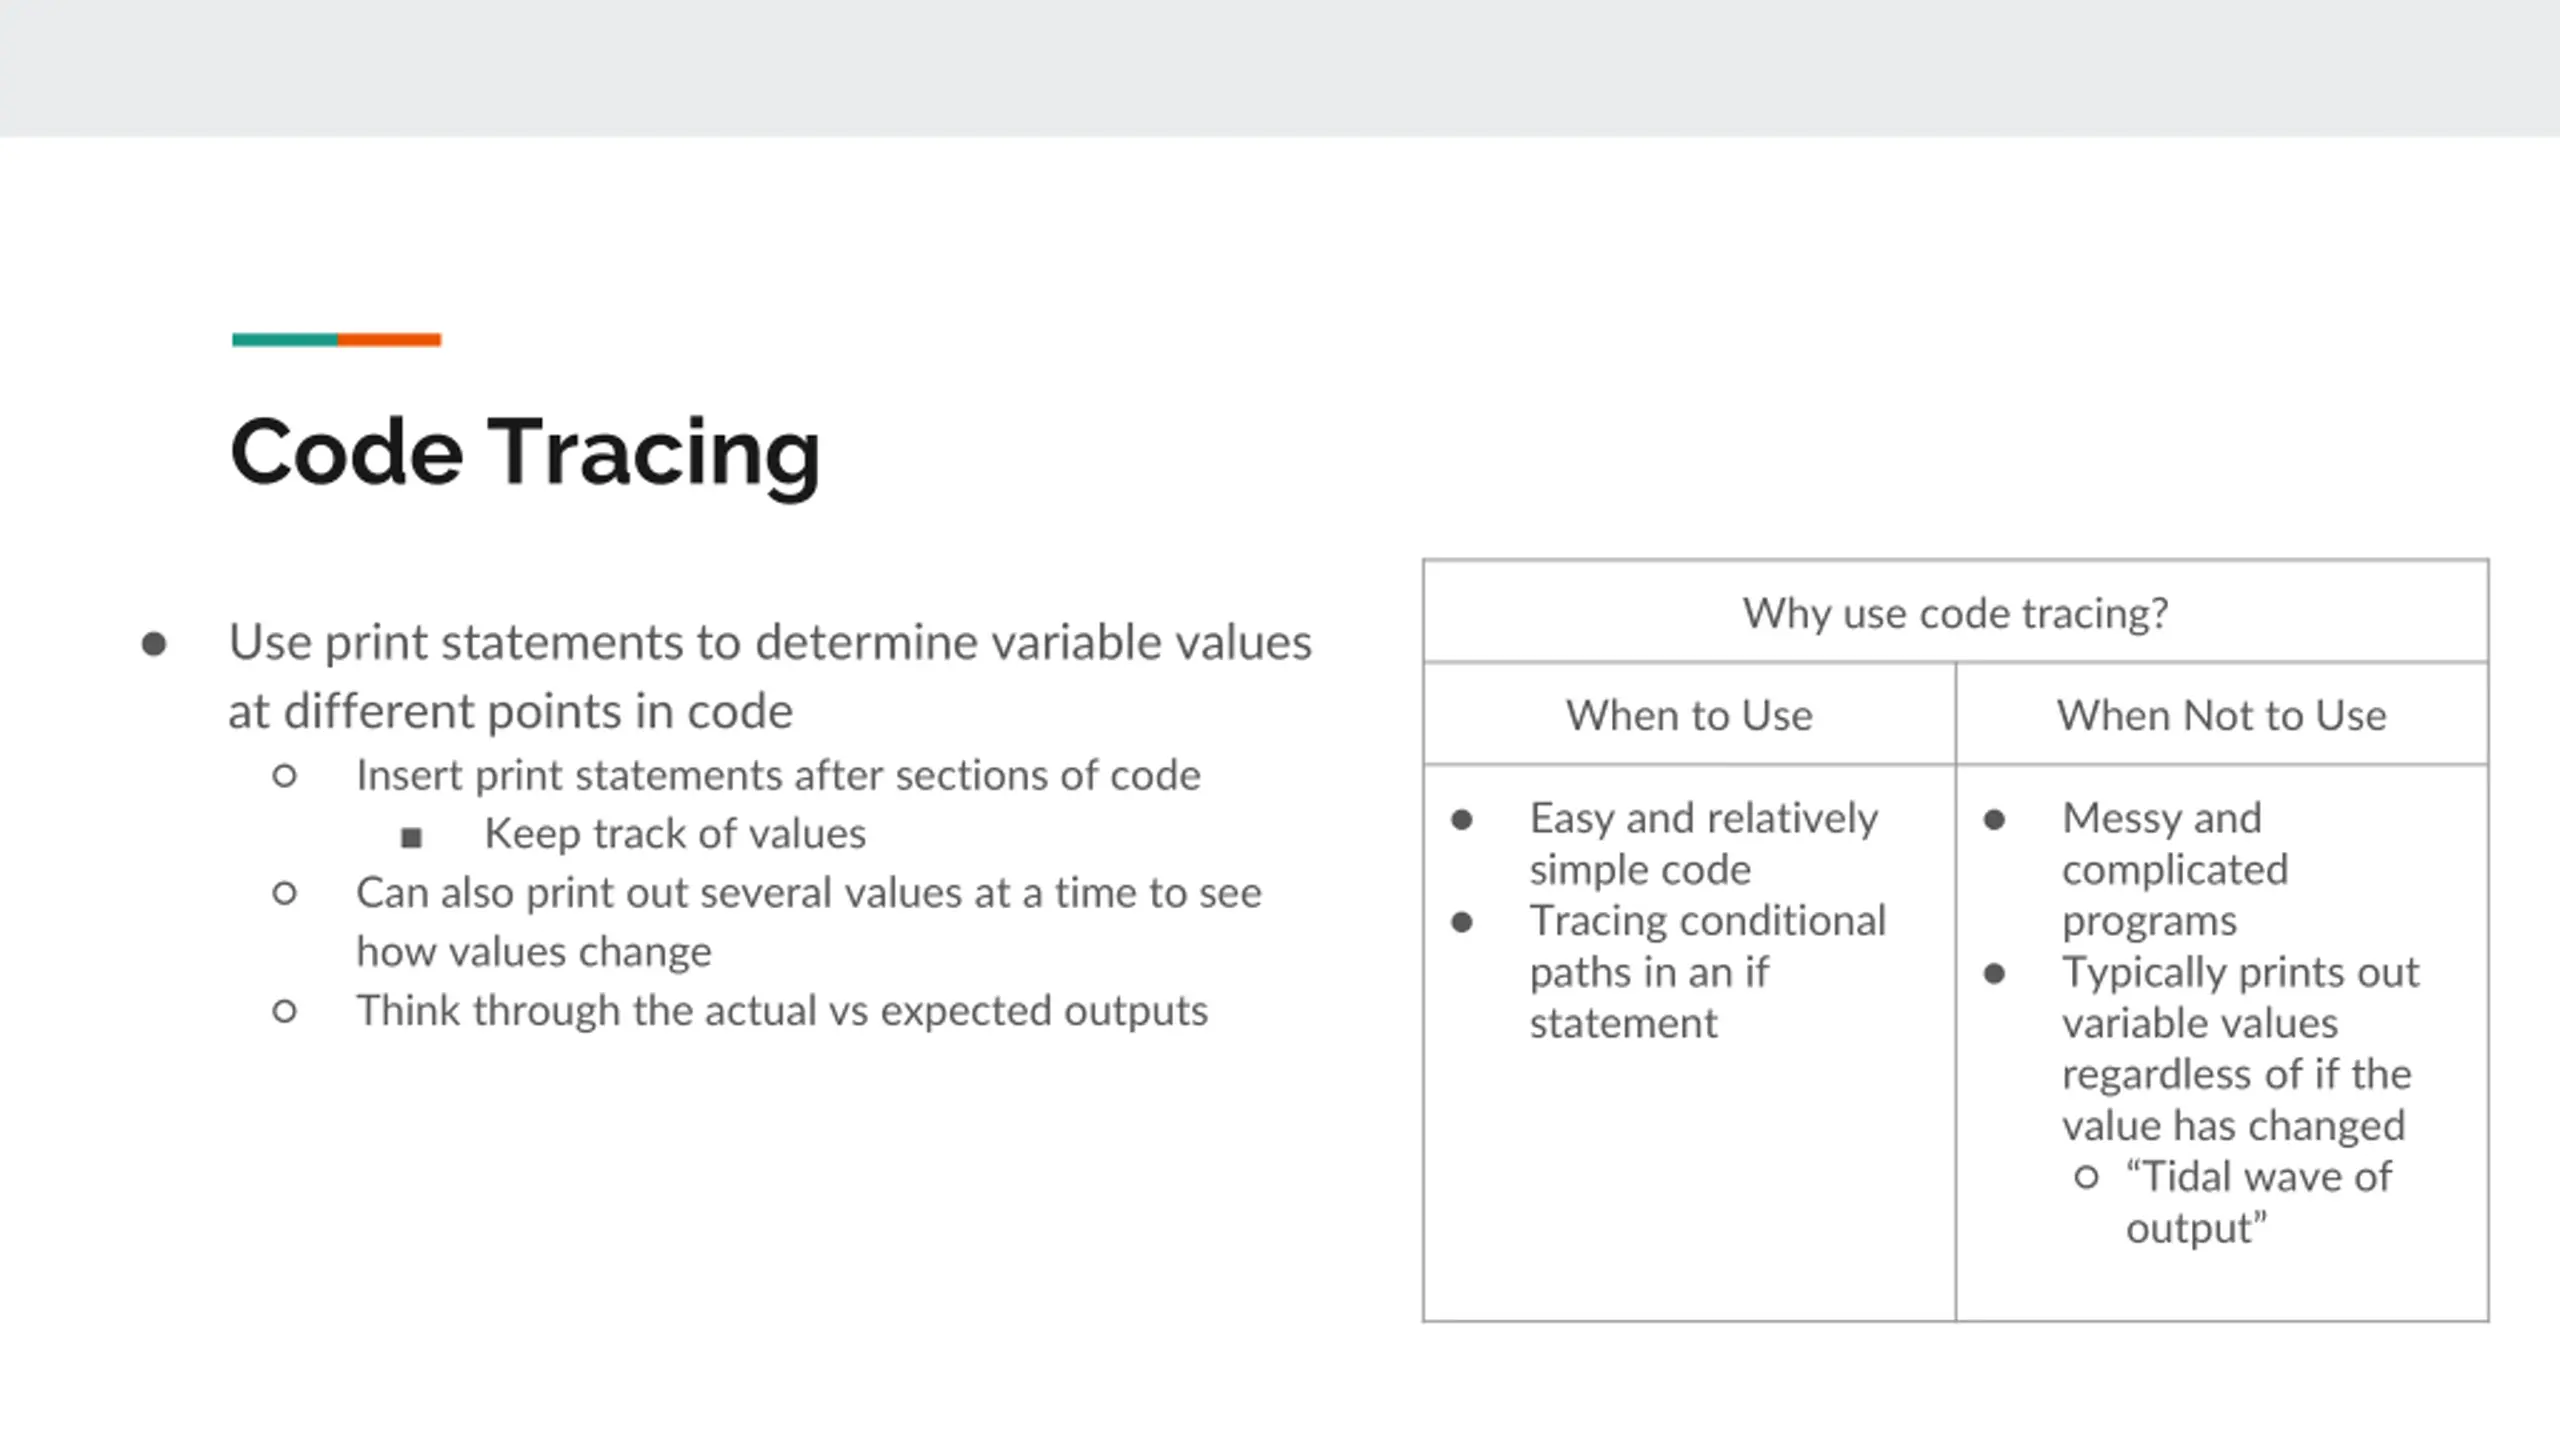Click the 'When Not to Use' column header
This screenshot has width=2560, height=1440.
point(2221,715)
